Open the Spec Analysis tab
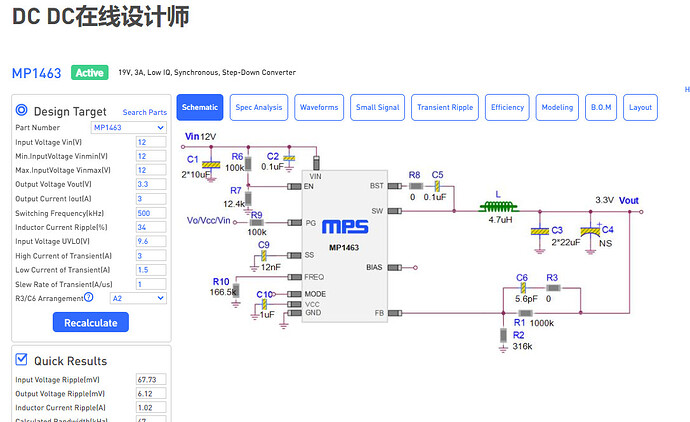This screenshot has width=690, height=422. tap(259, 107)
